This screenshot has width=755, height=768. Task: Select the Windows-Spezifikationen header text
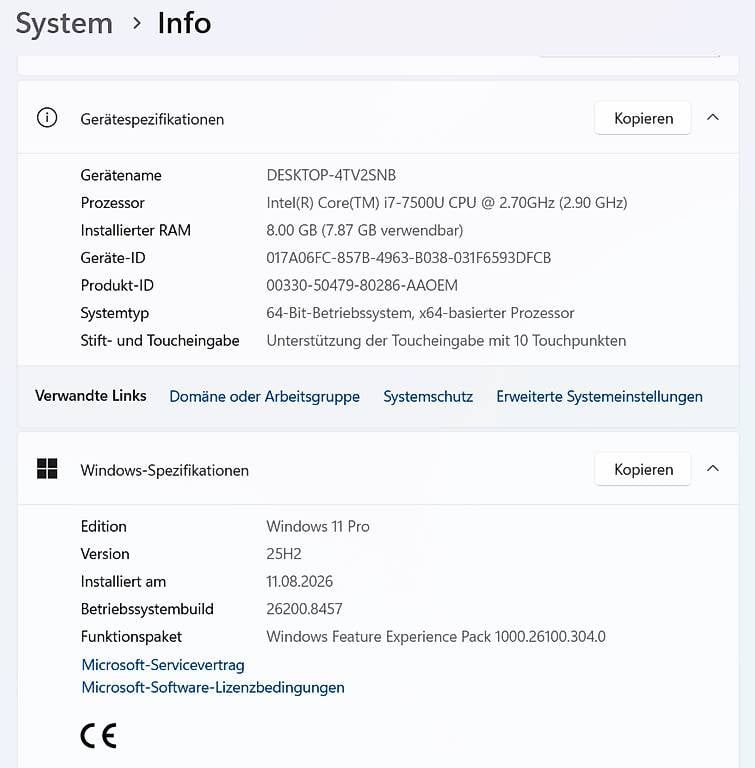[x=165, y=470]
